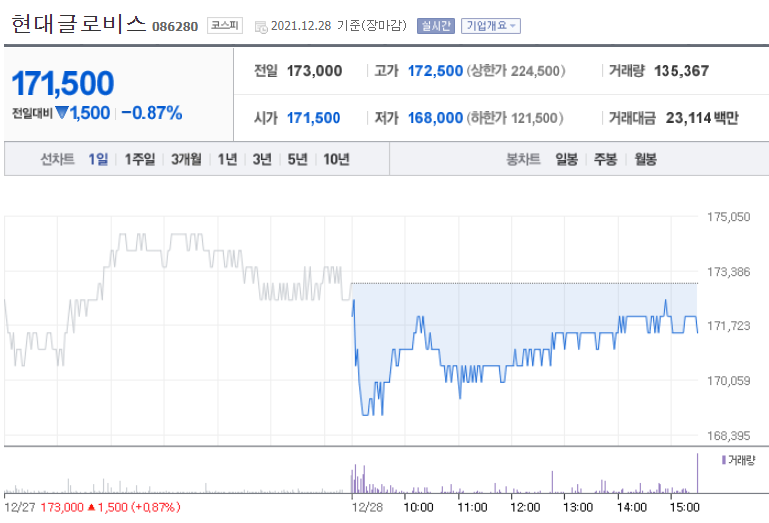Screen dimensions: 769x523
Task: Click the calendar clock icon beside the date
Action: coord(261,26)
